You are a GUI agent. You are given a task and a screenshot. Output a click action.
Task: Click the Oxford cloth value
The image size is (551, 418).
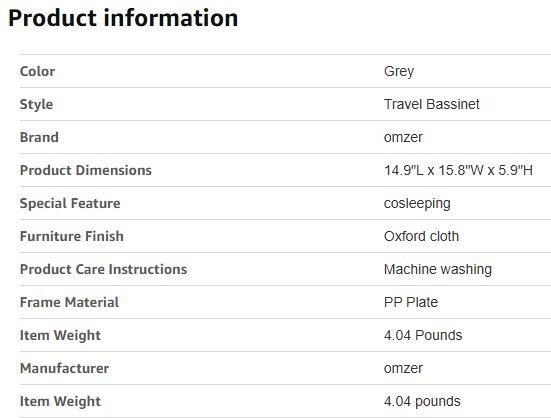pyautogui.click(x=421, y=236)
